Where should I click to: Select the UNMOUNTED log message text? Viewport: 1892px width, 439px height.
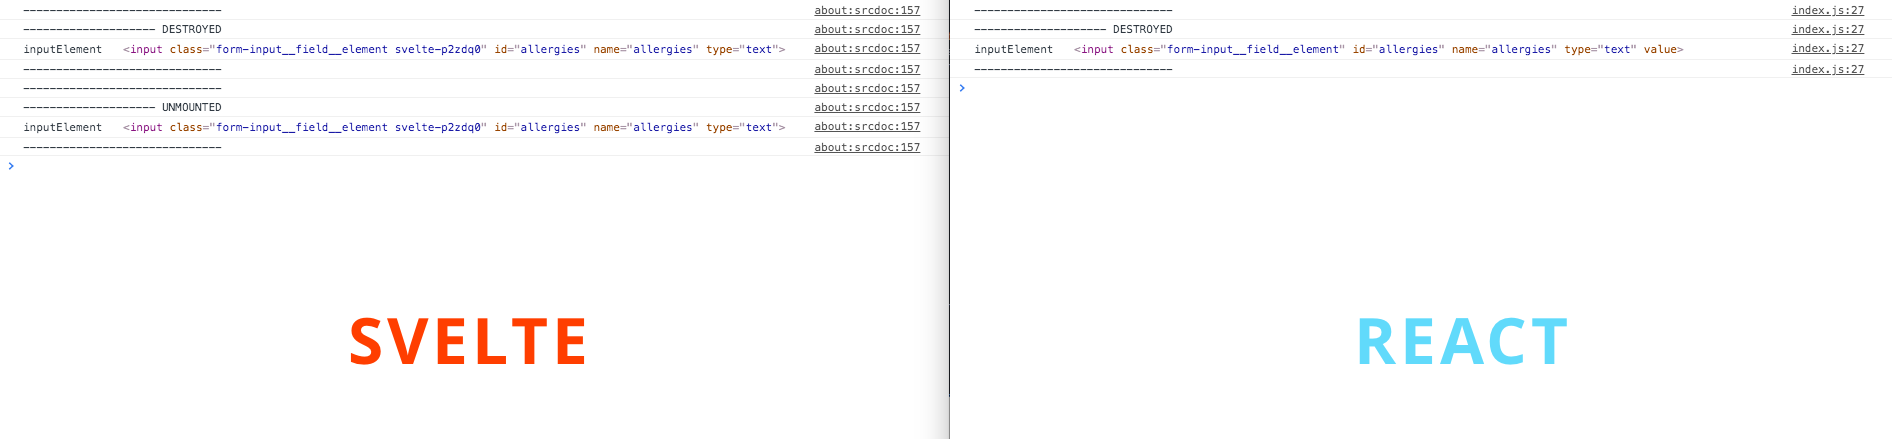click(122, 107)
